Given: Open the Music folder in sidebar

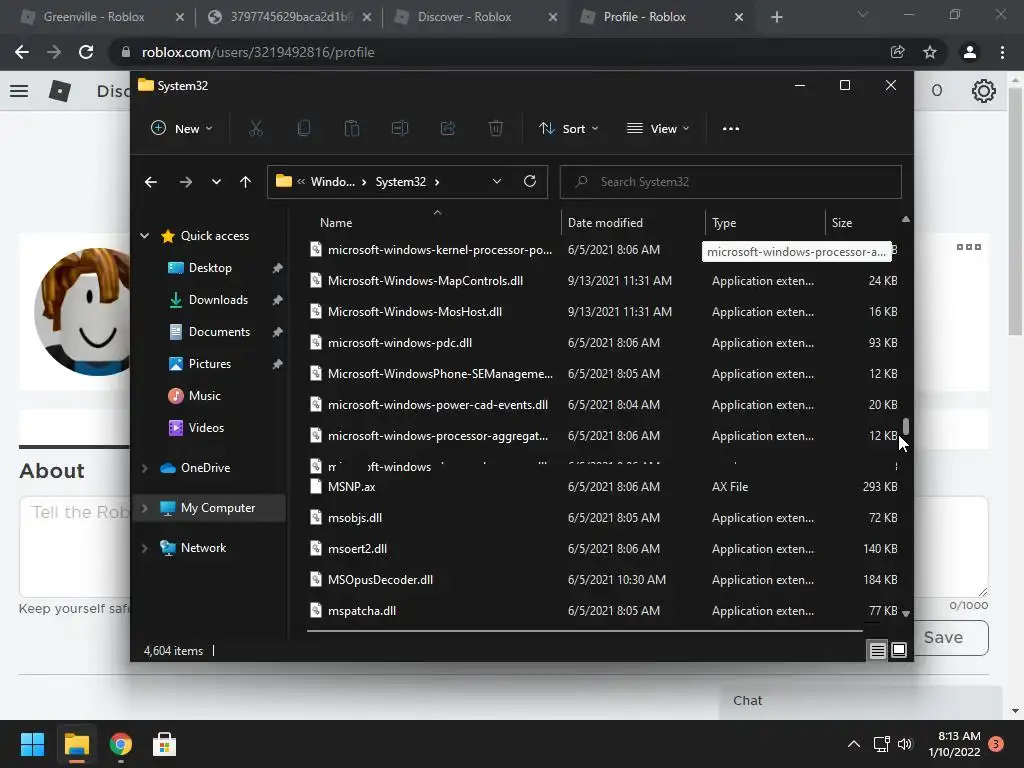Looking at the screenshot, I should pos(204,396).
